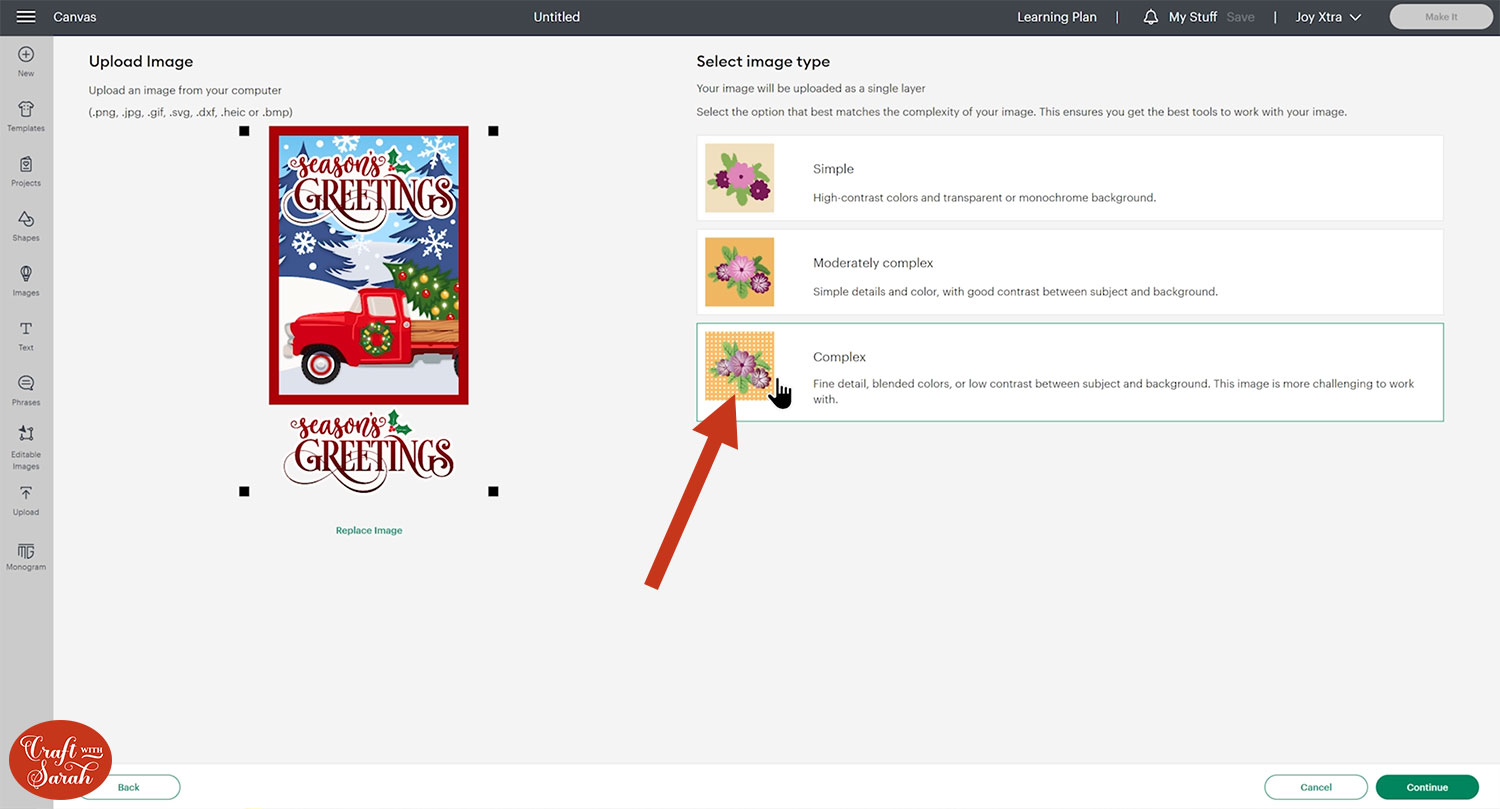Click the Save button in header

[x=1240, y=17]
